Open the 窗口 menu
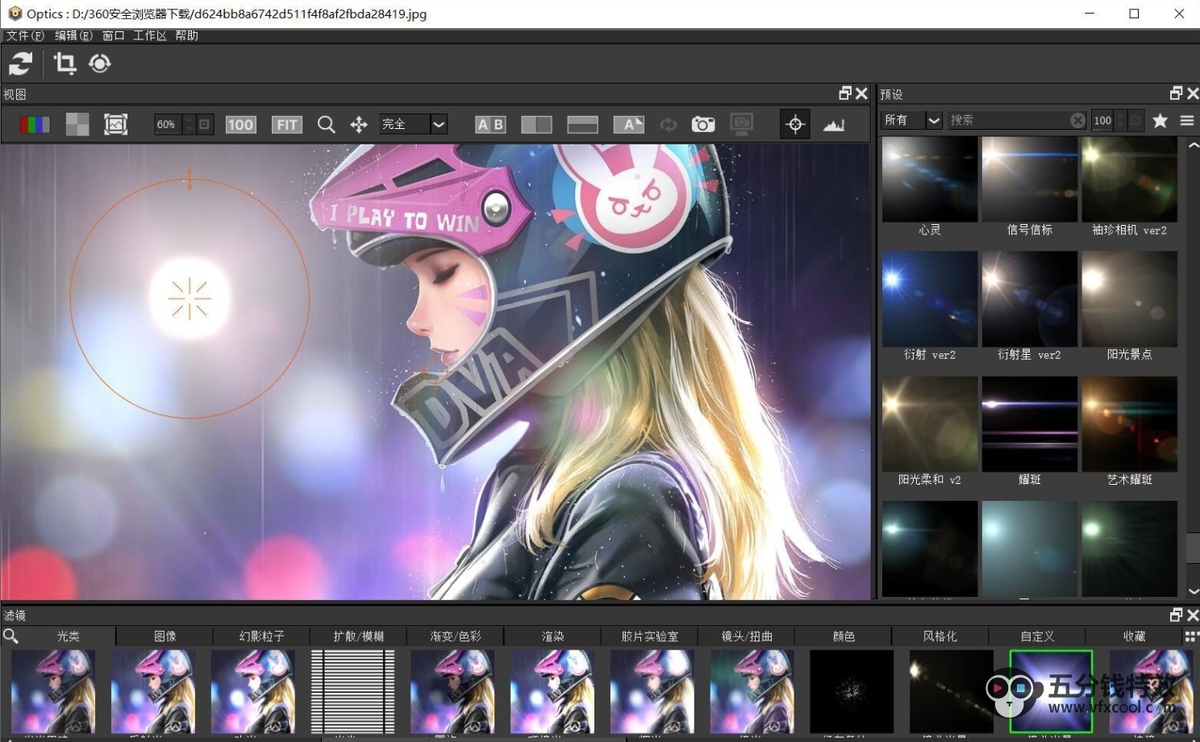This screenshot has height=742, width=1200. pyautogui.click(x=113, y=35)
